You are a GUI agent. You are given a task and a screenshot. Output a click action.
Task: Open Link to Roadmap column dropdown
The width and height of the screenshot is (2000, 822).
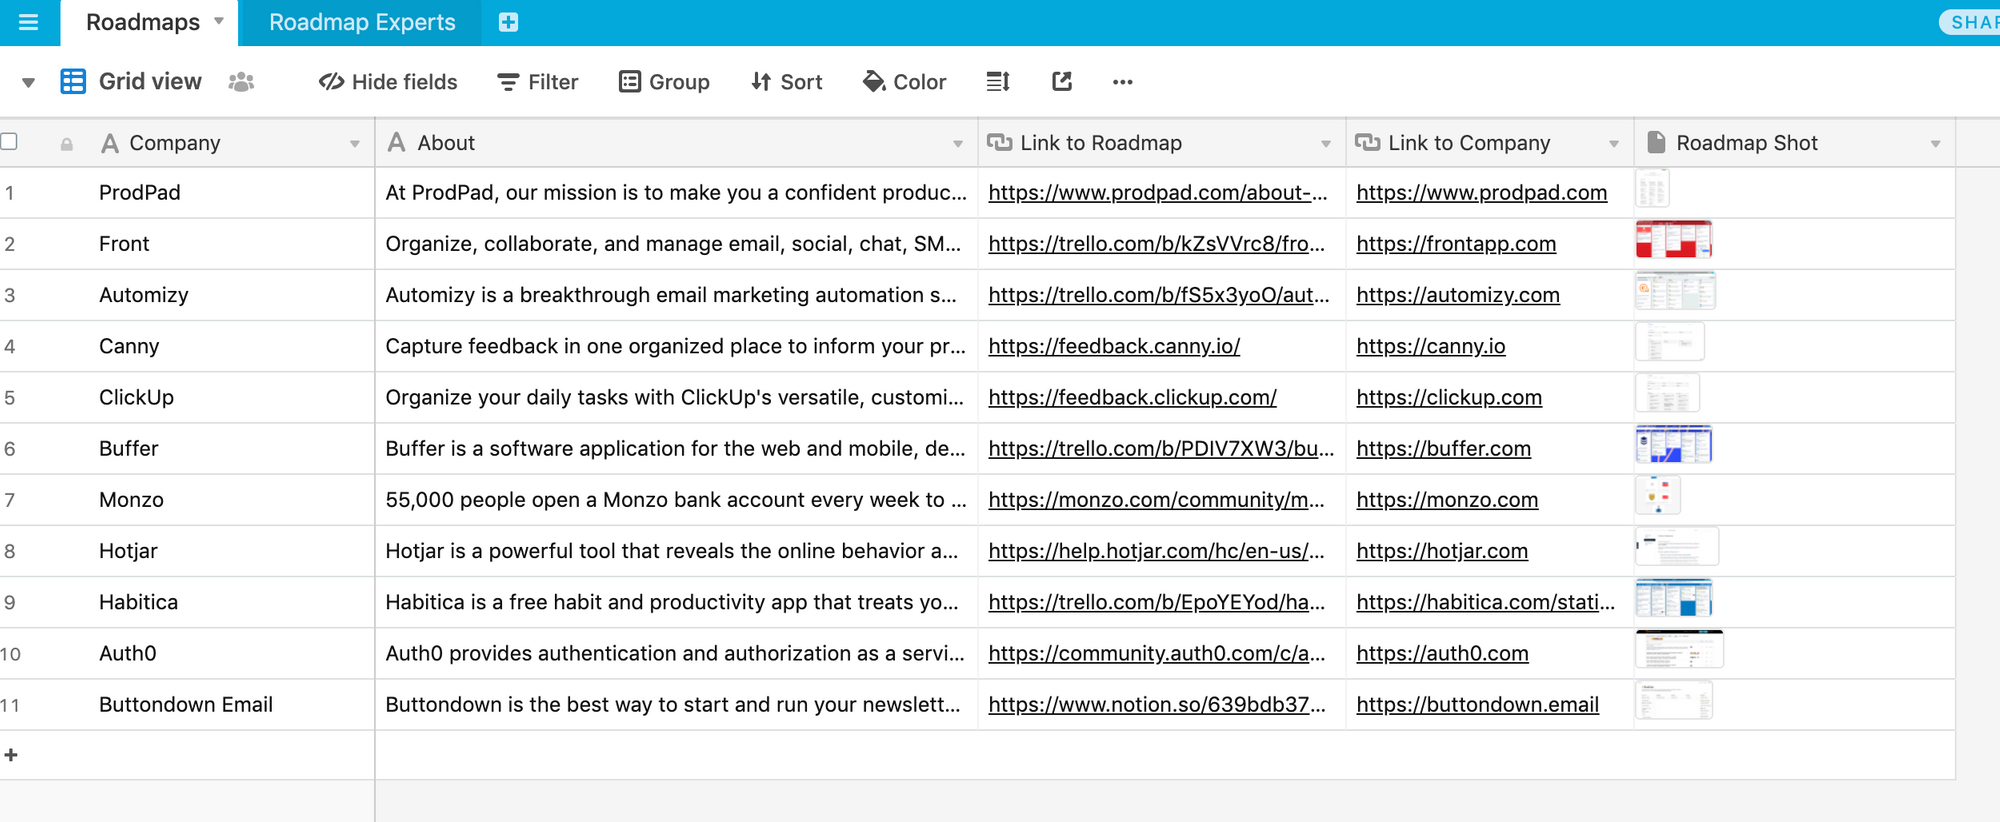pyautogui.click(x=1326, y=144)
